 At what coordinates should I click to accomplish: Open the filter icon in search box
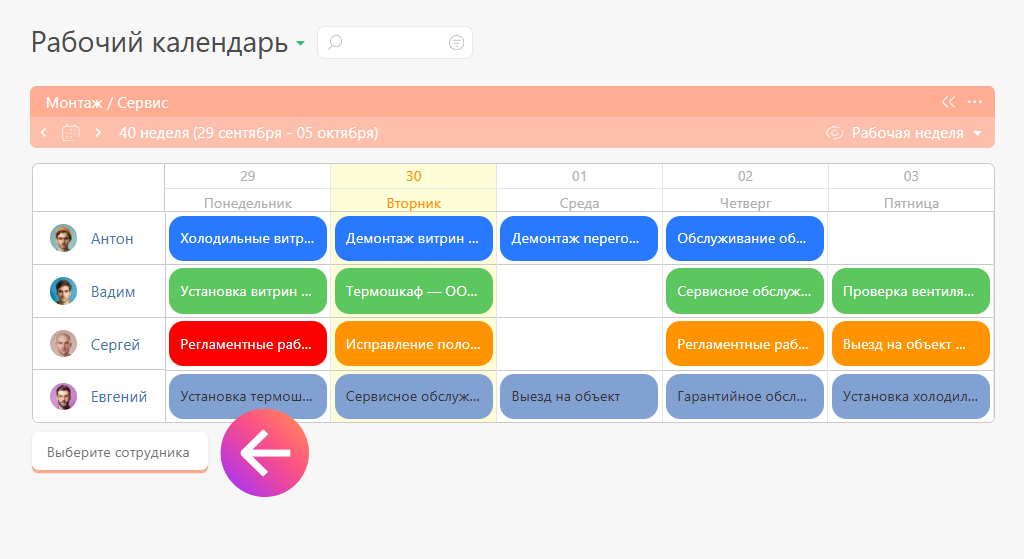click(x=456, y=42)
